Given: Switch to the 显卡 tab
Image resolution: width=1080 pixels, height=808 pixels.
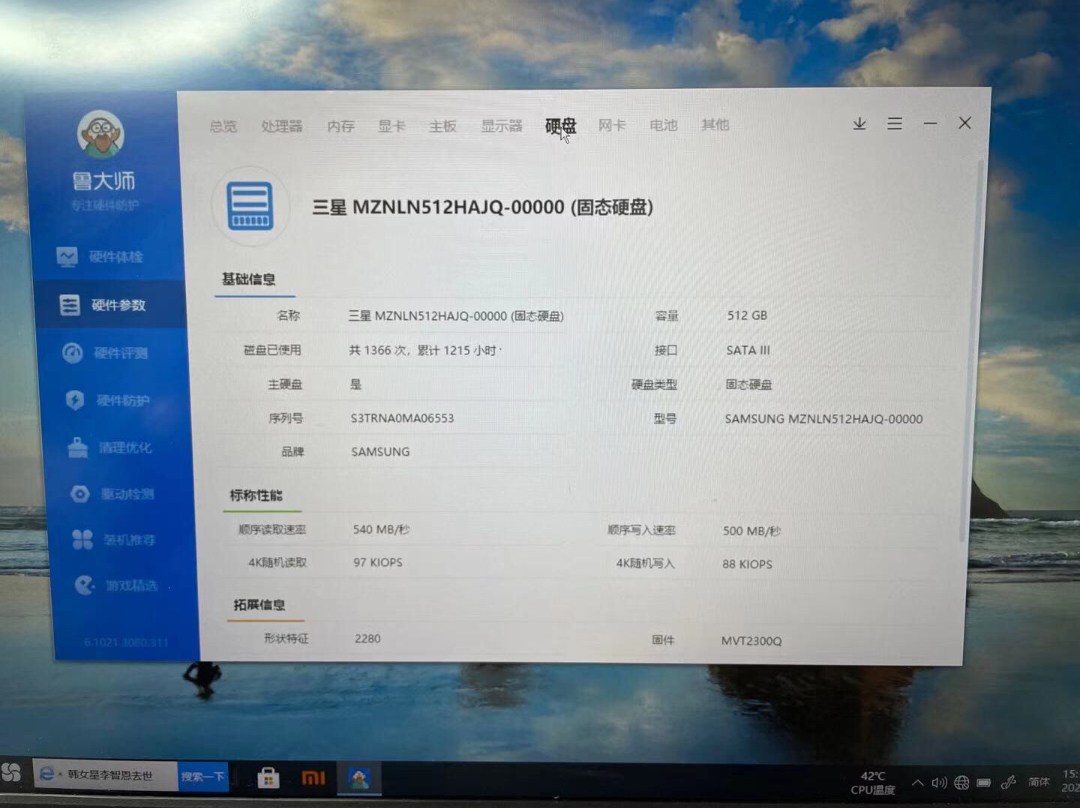Looking at the screenshot, I should 391,126.
